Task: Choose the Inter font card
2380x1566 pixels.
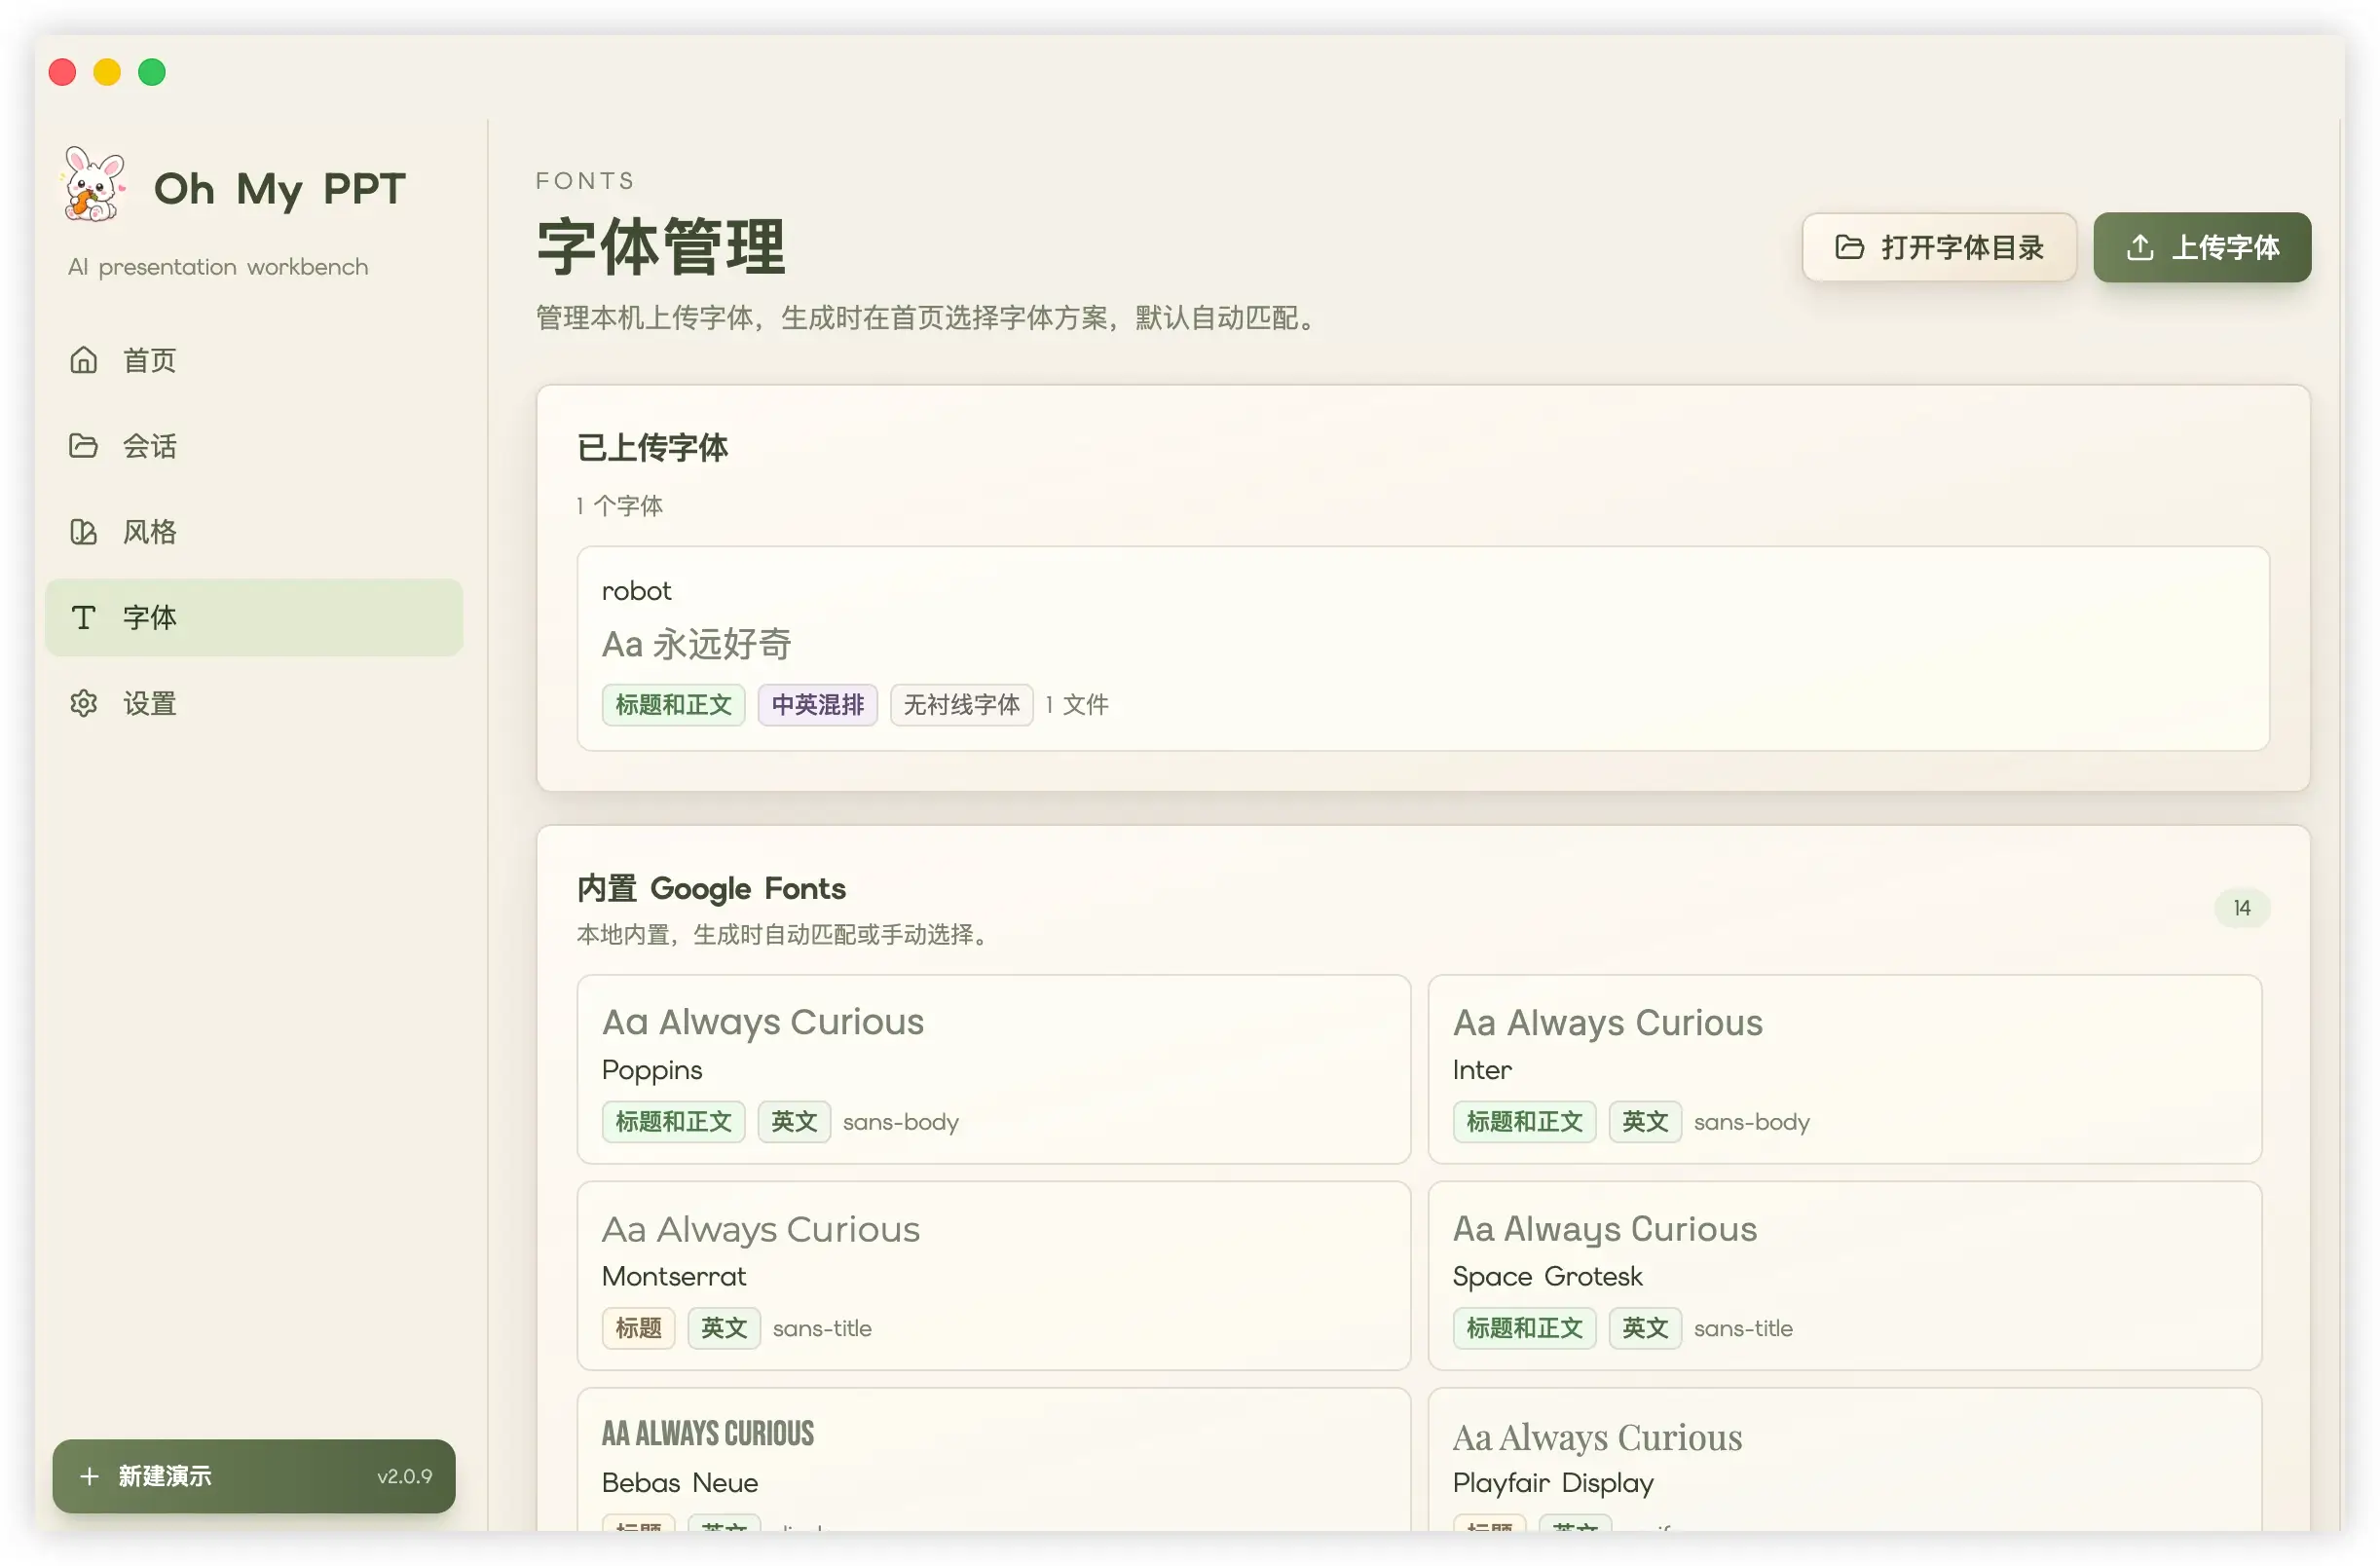Action: 1845,1070
